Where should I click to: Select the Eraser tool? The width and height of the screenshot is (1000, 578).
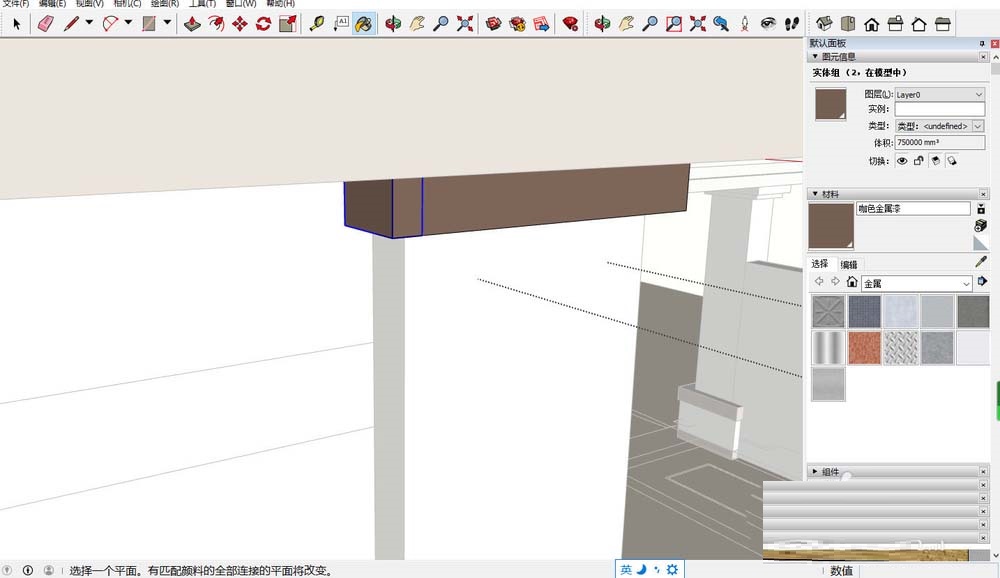(45, 23)
